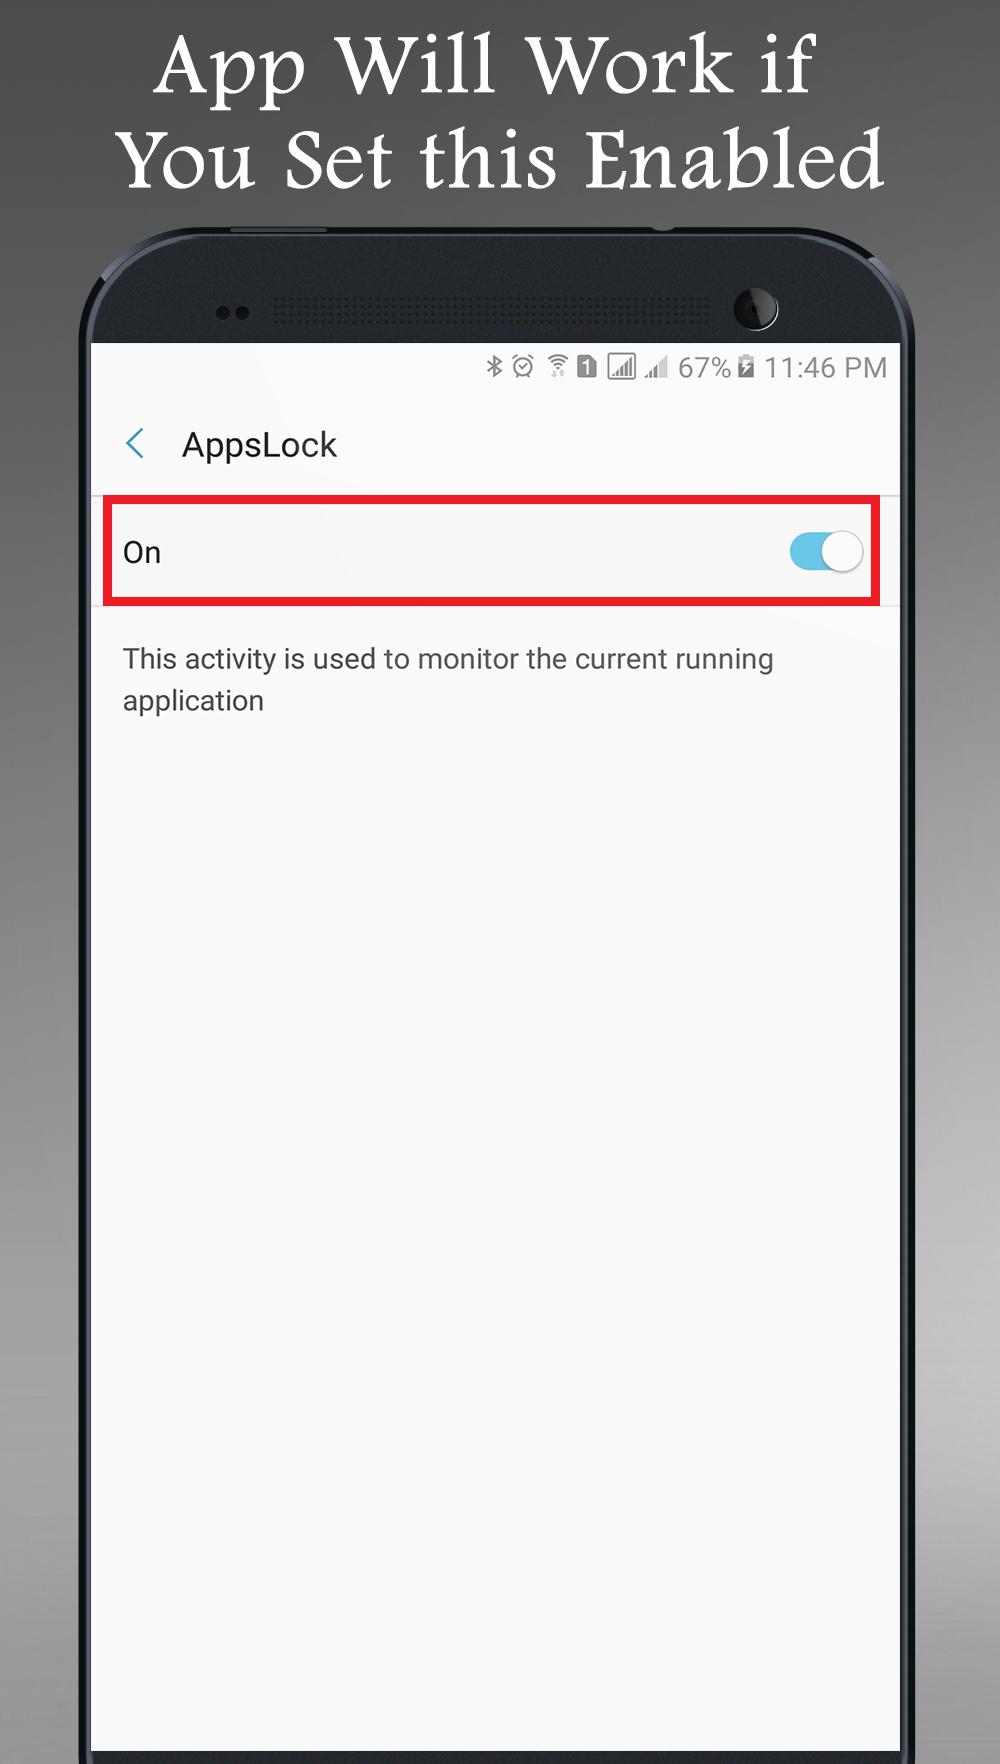Tap the AppsLock title text
Viewport: 1000px width, 1764px height.
click(x=259, y=445)
